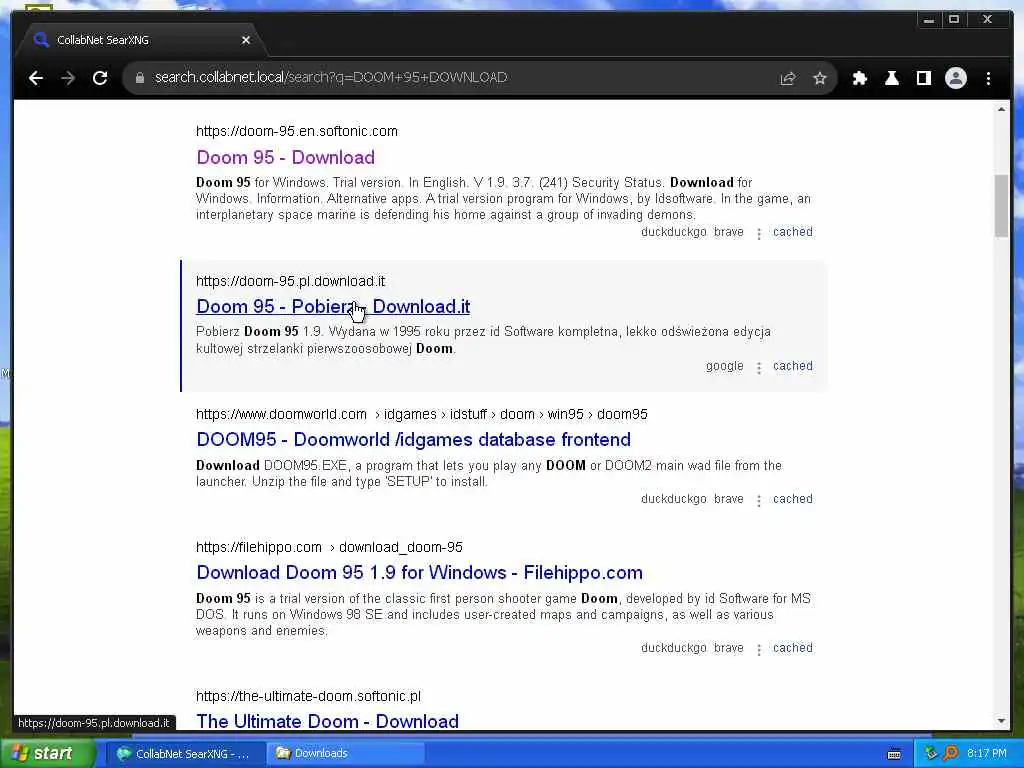1024x768 pixels.
Task: Open the Windows start menu
Action: tap(47, 753)
